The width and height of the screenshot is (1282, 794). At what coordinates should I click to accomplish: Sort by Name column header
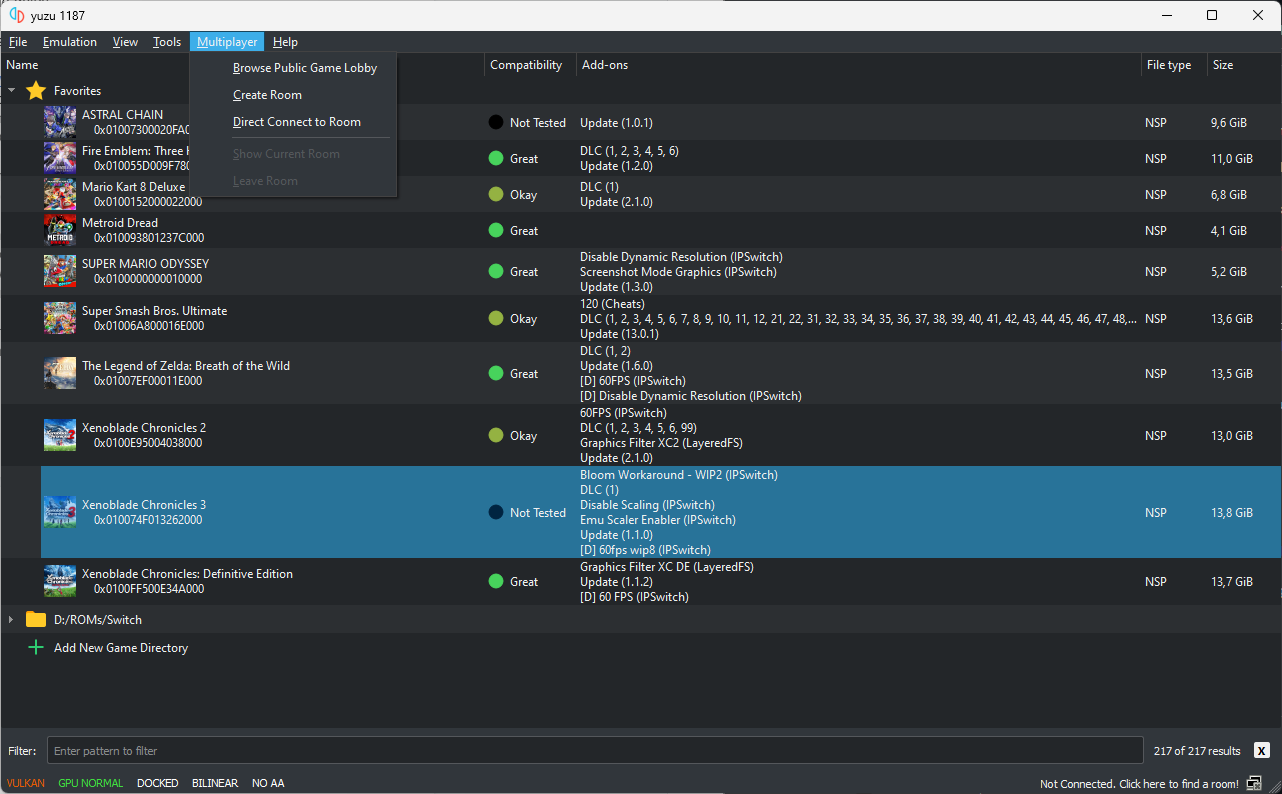242,65
